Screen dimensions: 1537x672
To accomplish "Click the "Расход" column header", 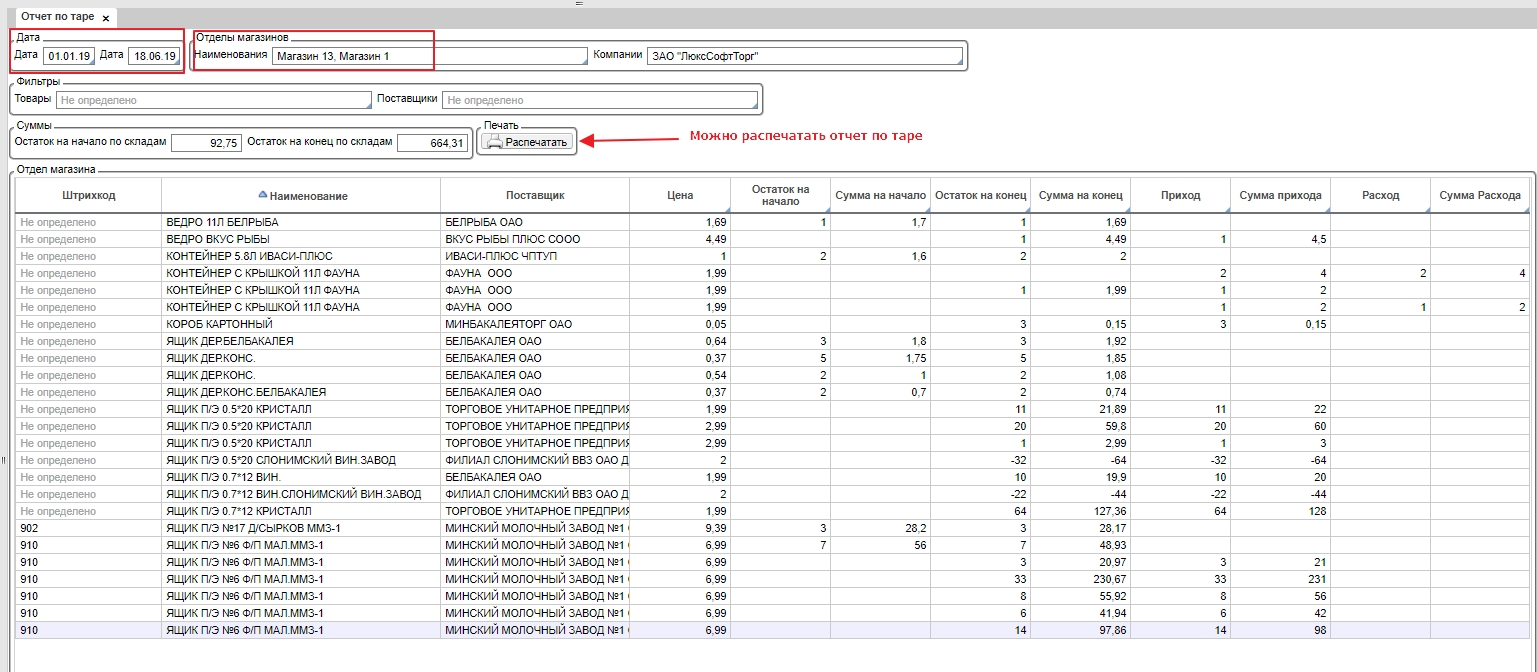I will click(x=1380, y=195).
